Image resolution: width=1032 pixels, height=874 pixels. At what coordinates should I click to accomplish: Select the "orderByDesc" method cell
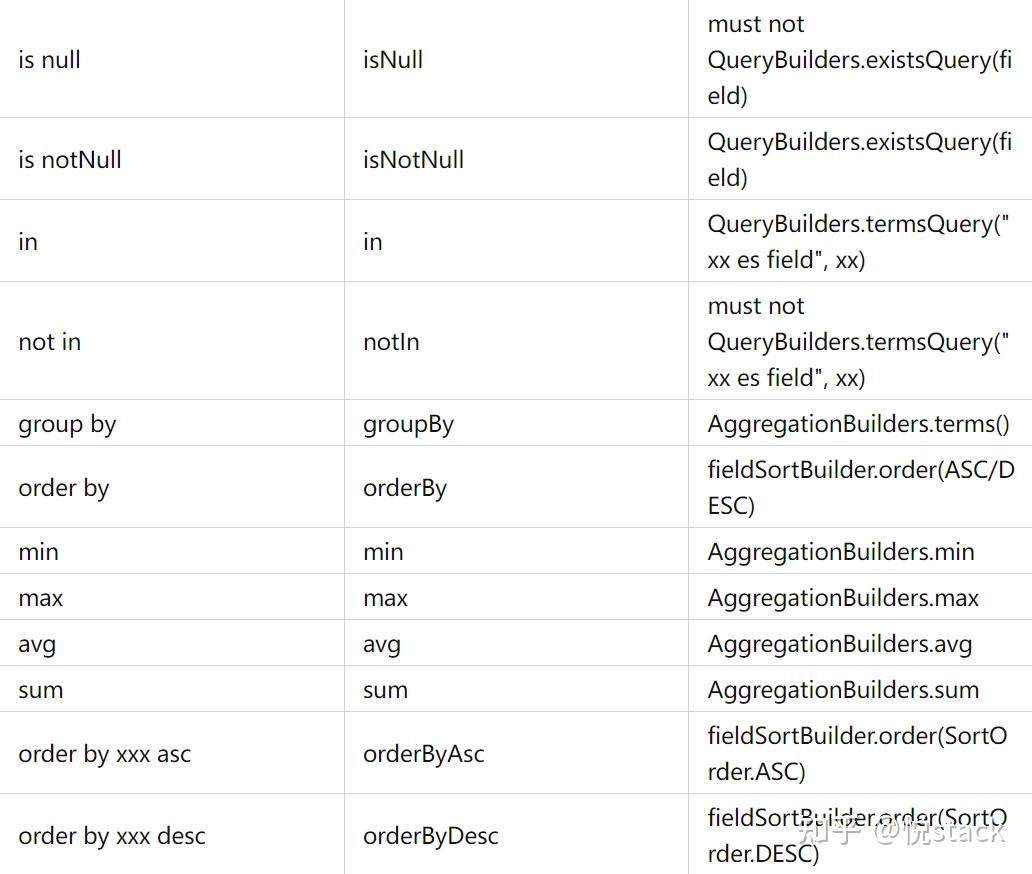[x=430, y=836]
